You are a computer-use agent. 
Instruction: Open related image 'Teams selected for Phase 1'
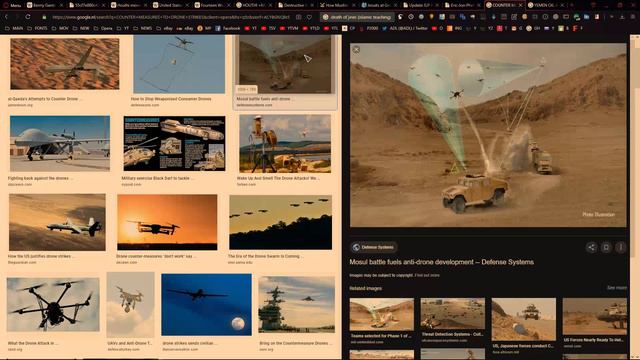point(382,314)
